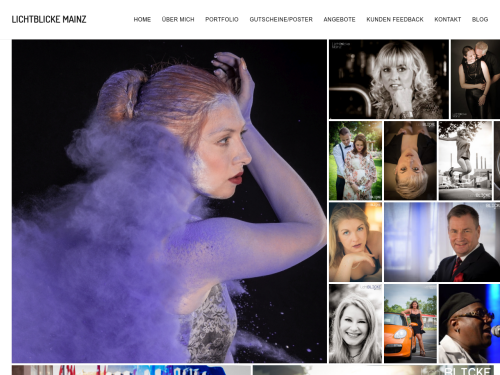
Task: Click the LICHTBLICKE MAINZ site logo
Action: point(49,19)
